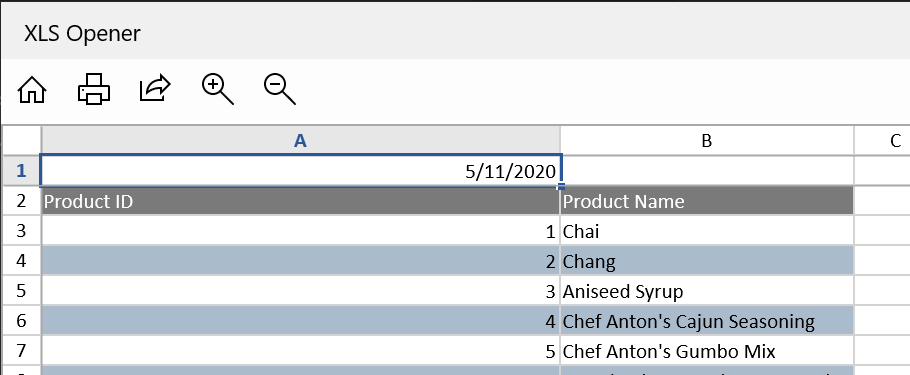Click the Home icon in toolbar
910x375 pixels.
coord(32,90)
